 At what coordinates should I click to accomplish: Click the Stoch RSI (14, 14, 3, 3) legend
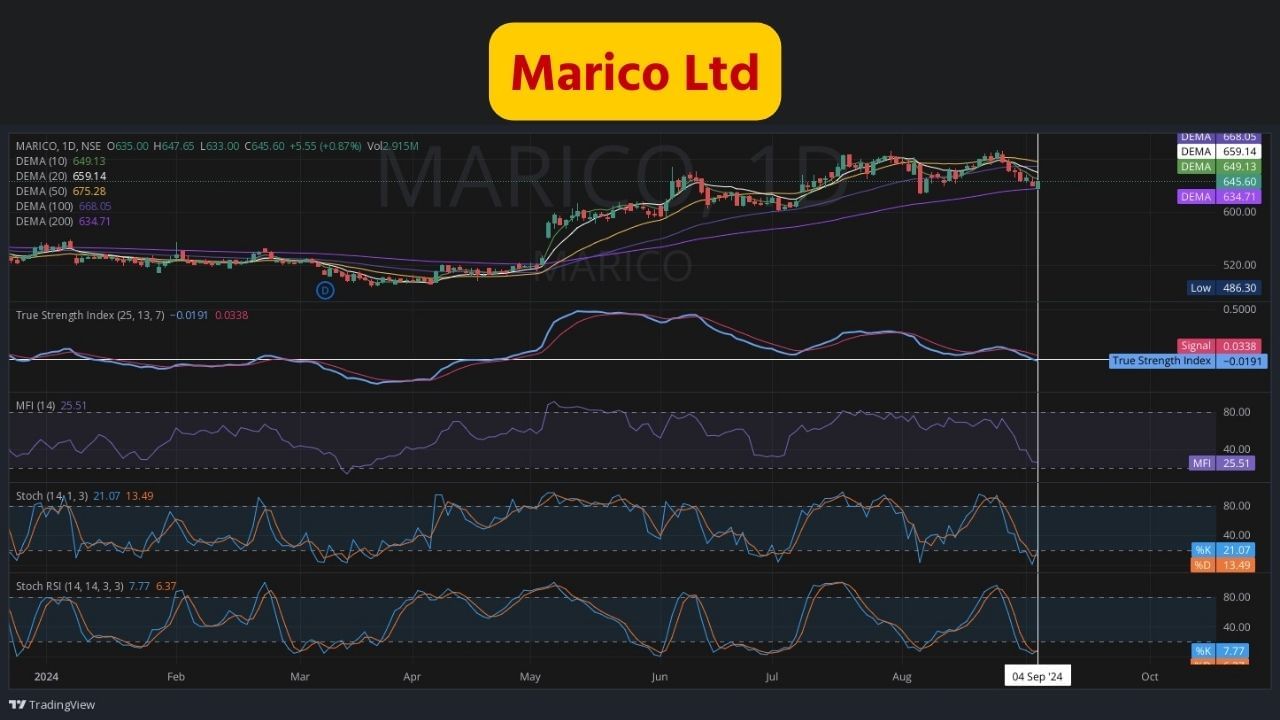pos(95,586)
